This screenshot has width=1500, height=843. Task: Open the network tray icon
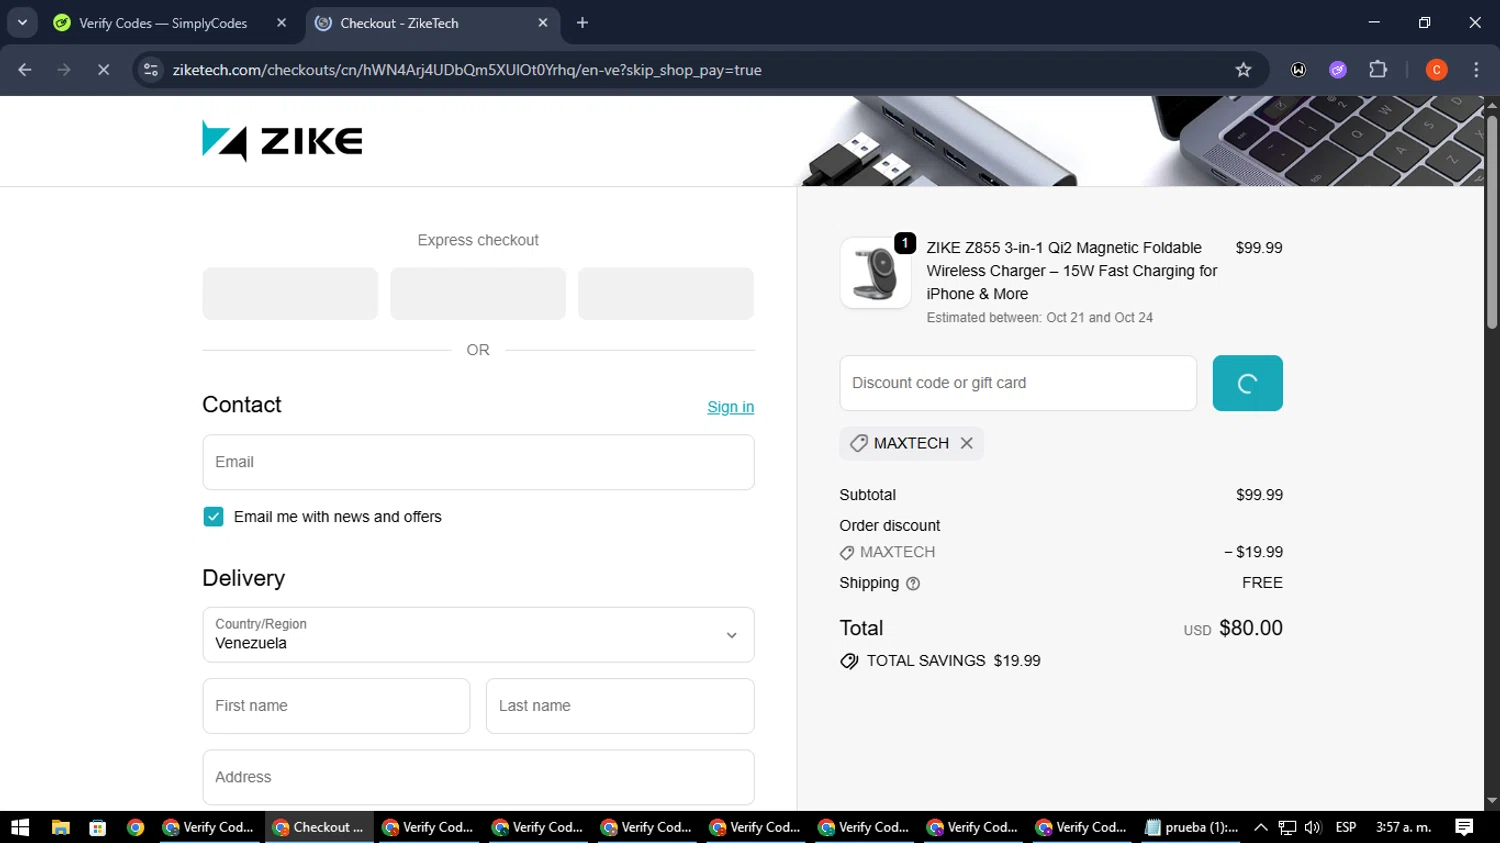[1287, 827]
